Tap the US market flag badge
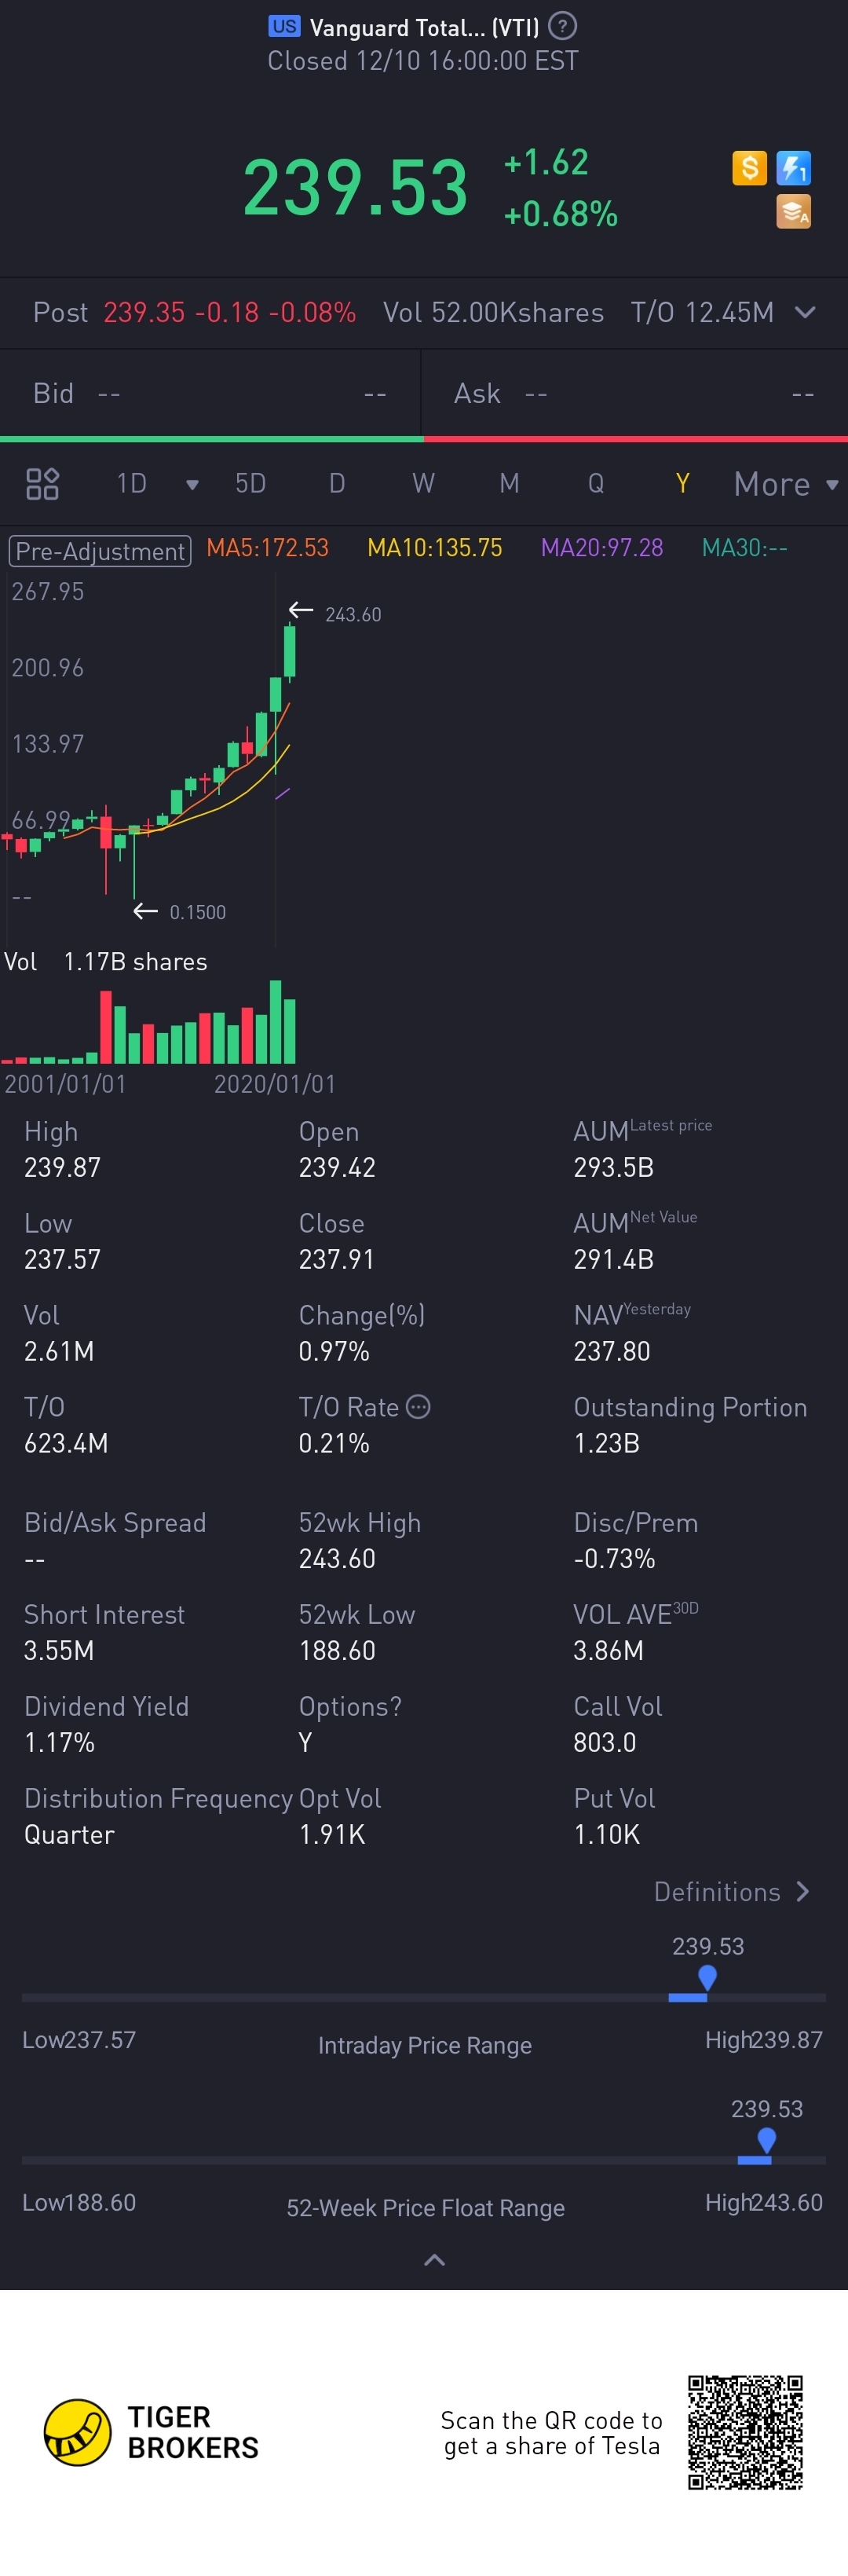 tap(284, 26)
